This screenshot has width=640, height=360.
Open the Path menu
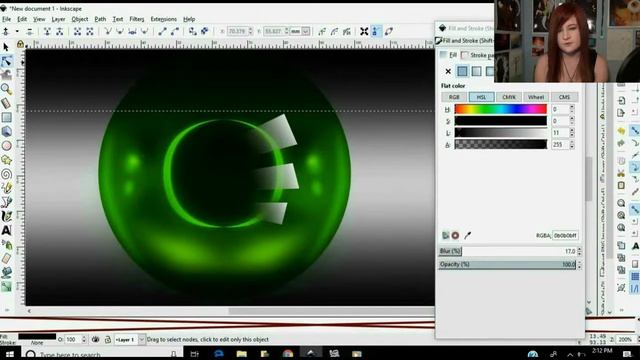100,19
